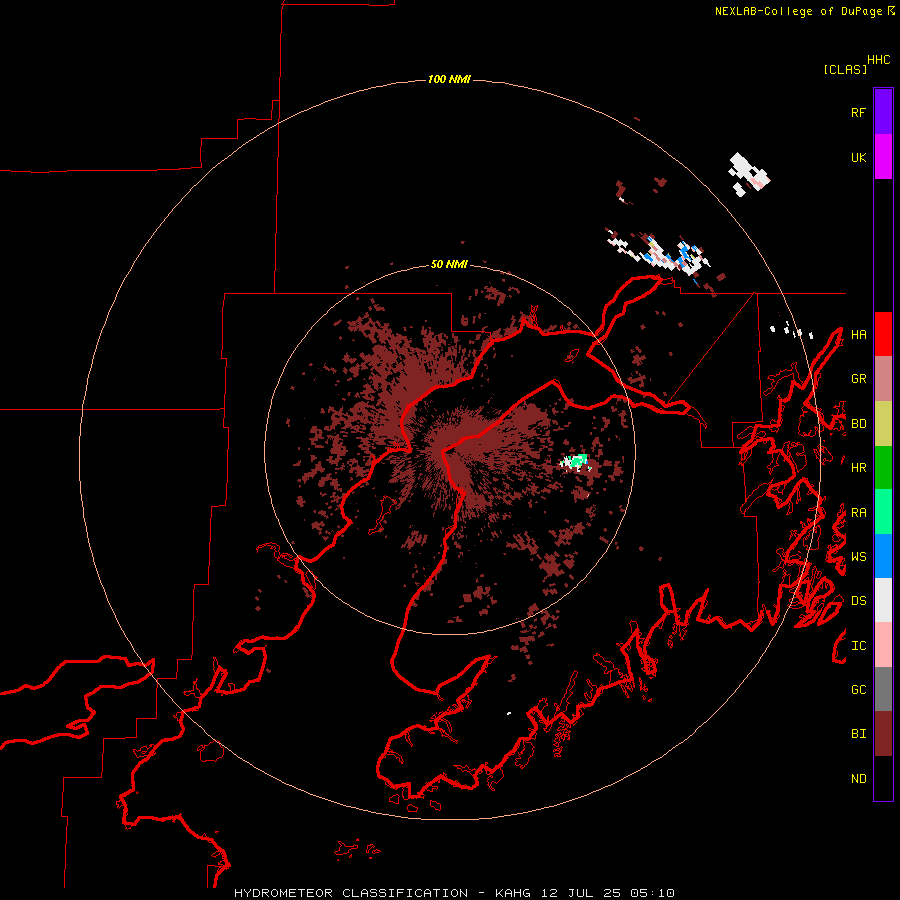Click the 12 JUL 25 date text
Image resolution: width=900 pixels, height=900 pixels.
click(581, 893)
